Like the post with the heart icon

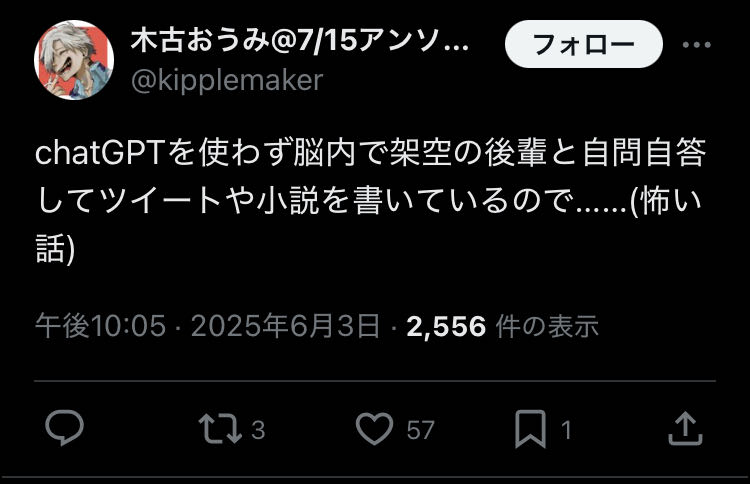375,429
